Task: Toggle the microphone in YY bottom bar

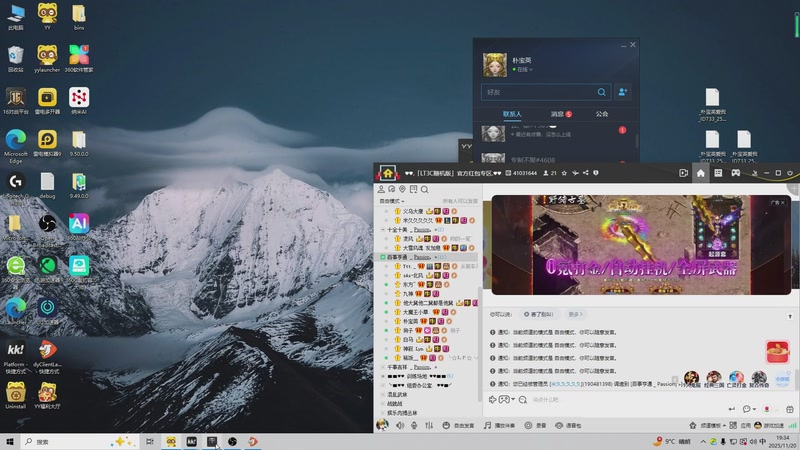Action: 414,425
